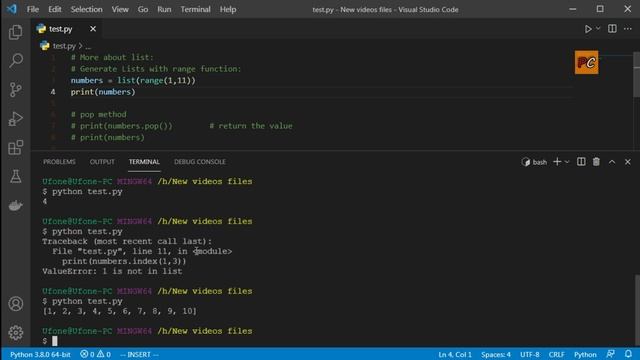Click the Traceback line in terminal
Viewport: 640px width, 360px height.
pos(127,242)
